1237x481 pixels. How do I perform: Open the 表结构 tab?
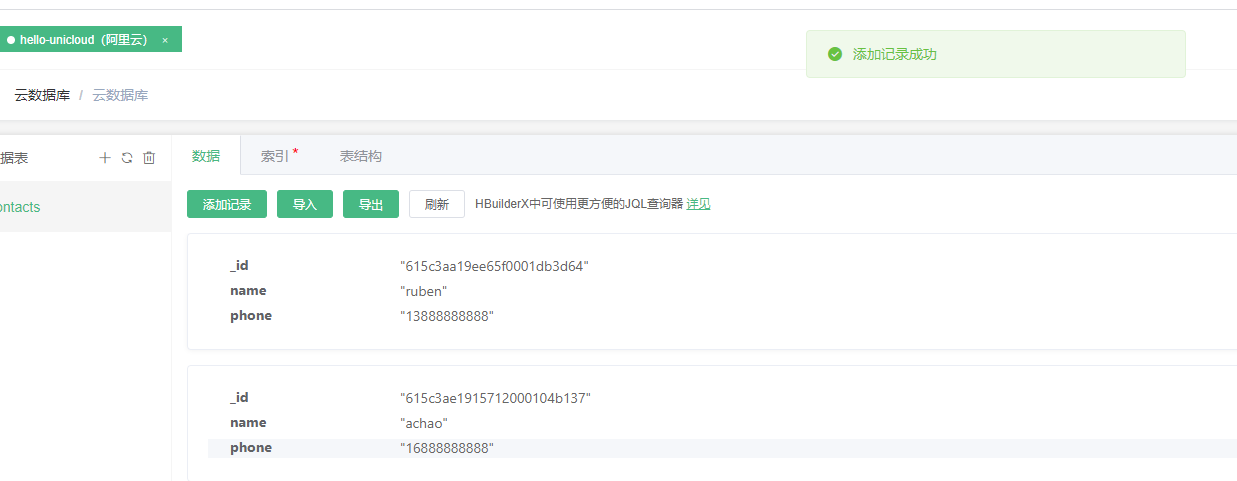(360, 156)
